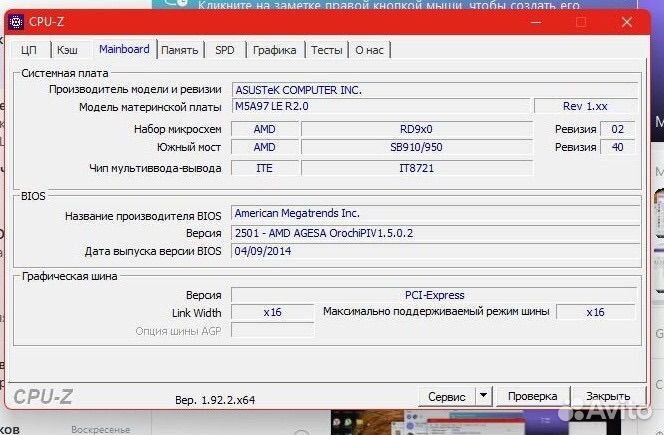Click the maximum supported bus mode x16 value
This screenshot has width=664, height=435.
click(595, 312)
